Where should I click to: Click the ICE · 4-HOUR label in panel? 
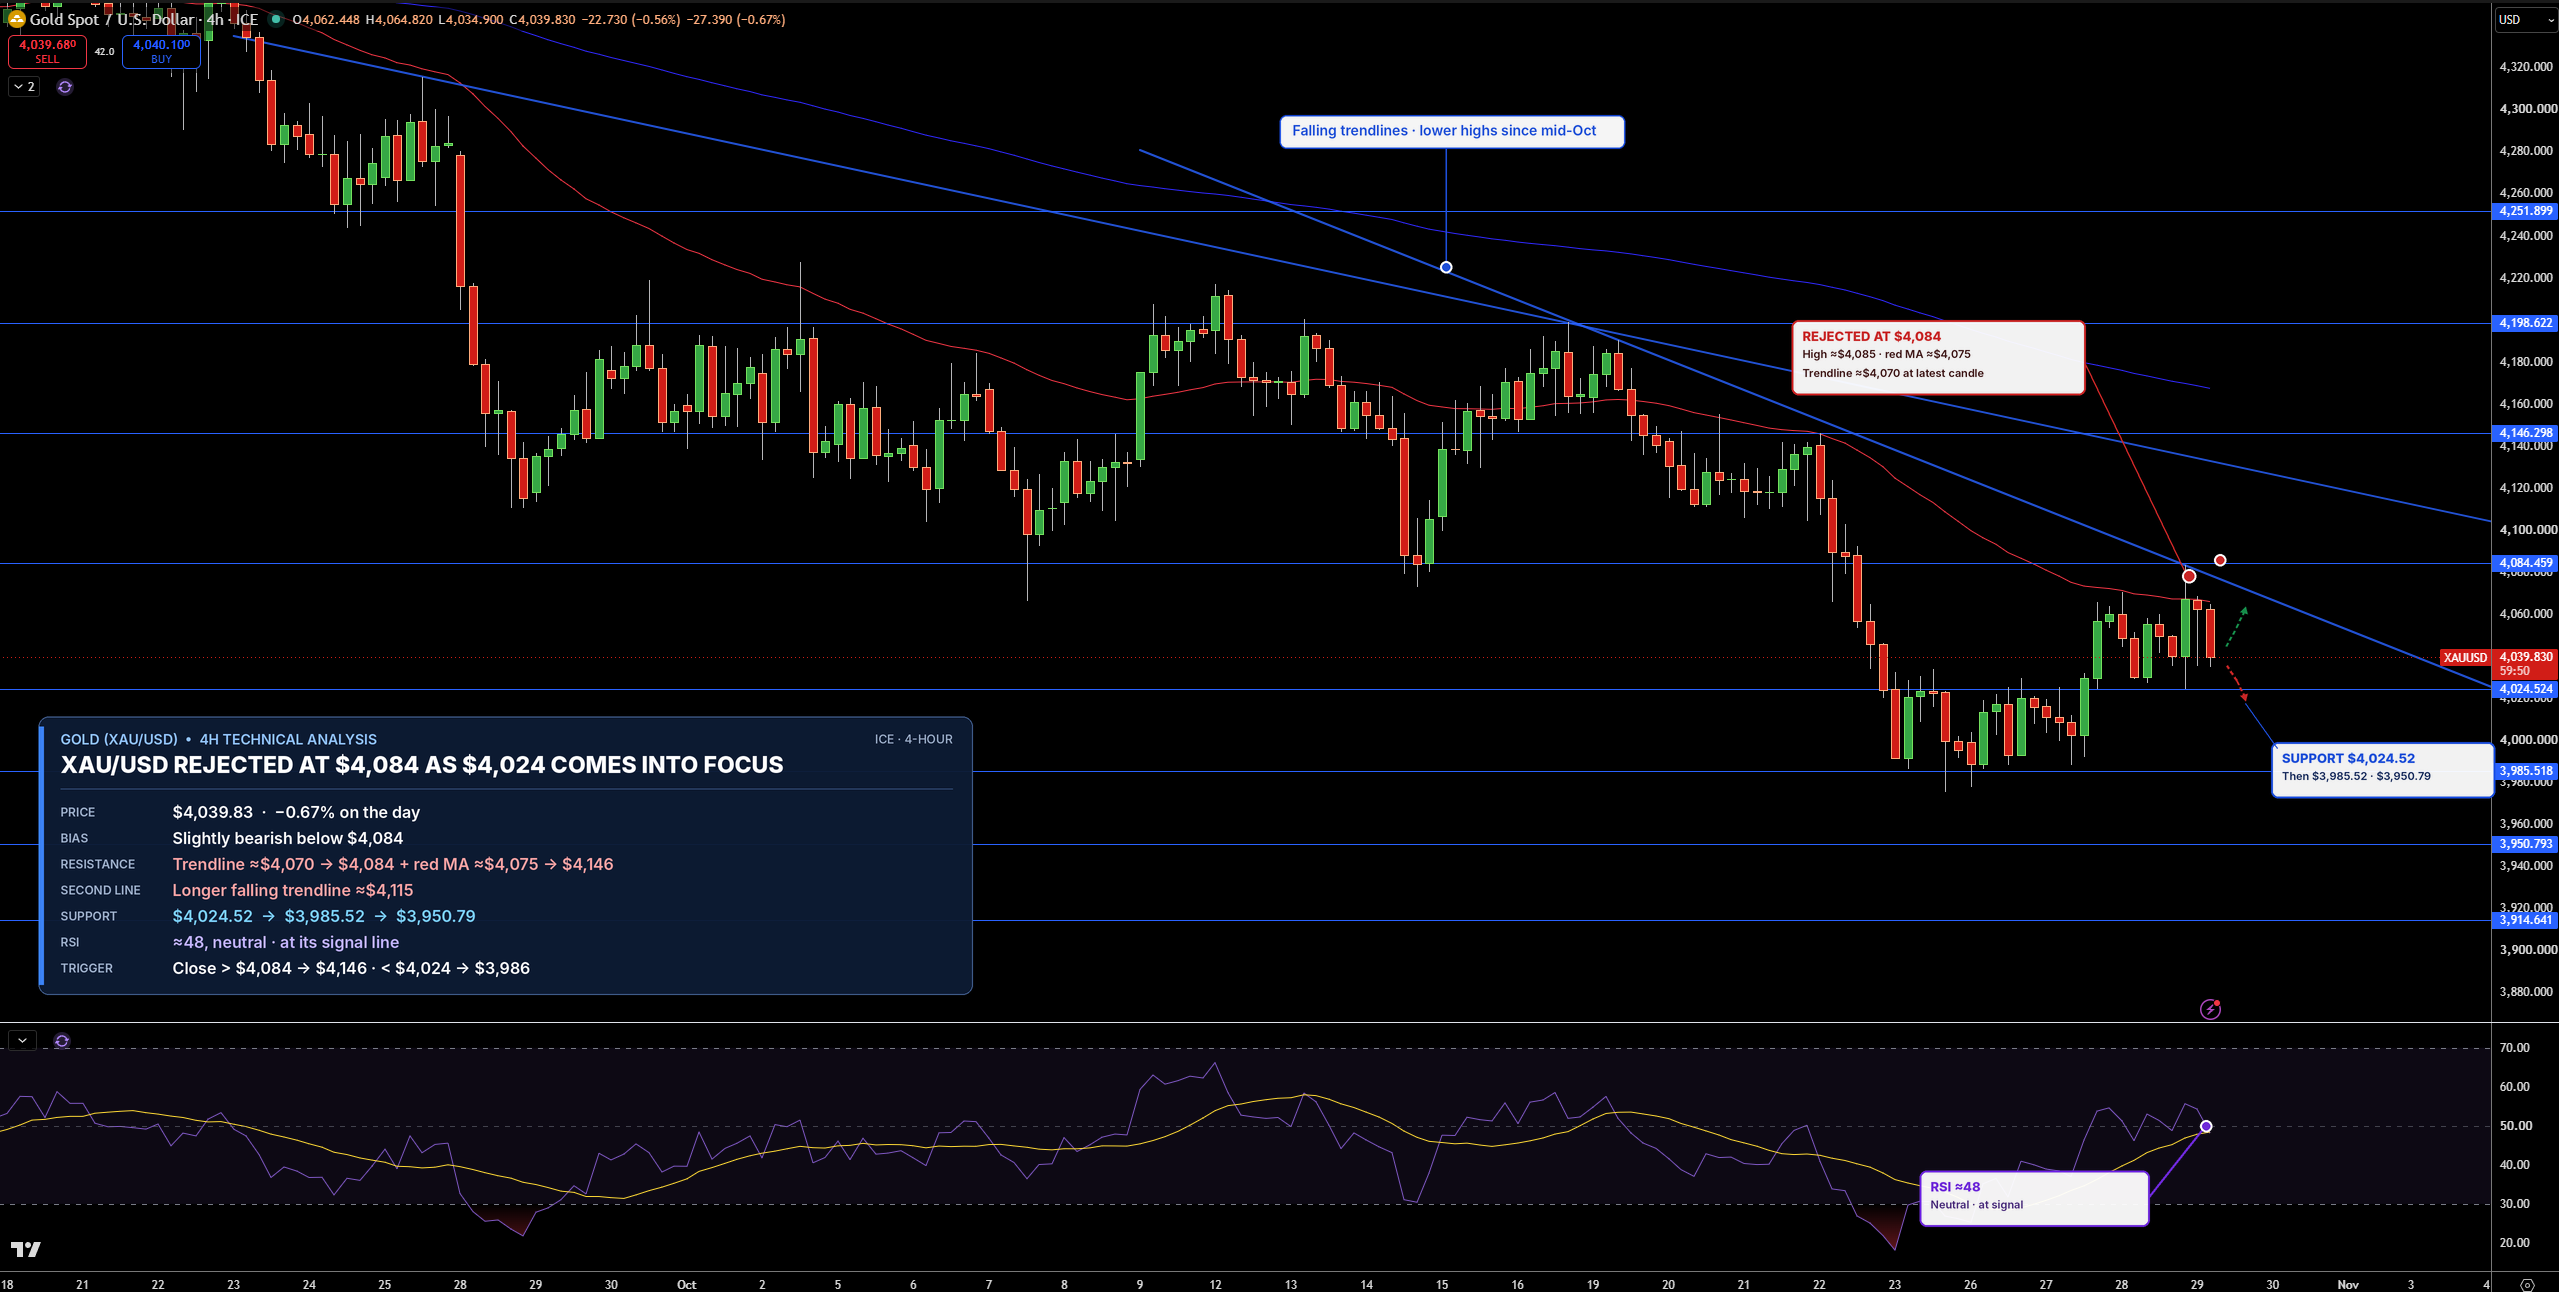click(913, 739)
